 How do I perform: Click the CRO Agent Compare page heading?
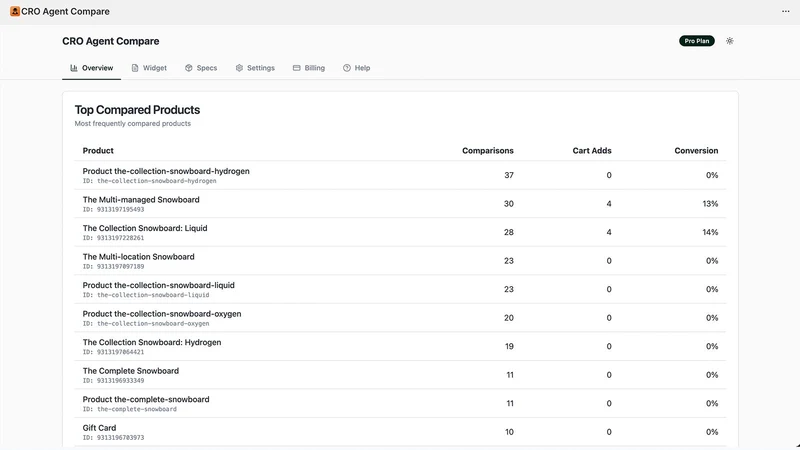[x=111, y=41]
